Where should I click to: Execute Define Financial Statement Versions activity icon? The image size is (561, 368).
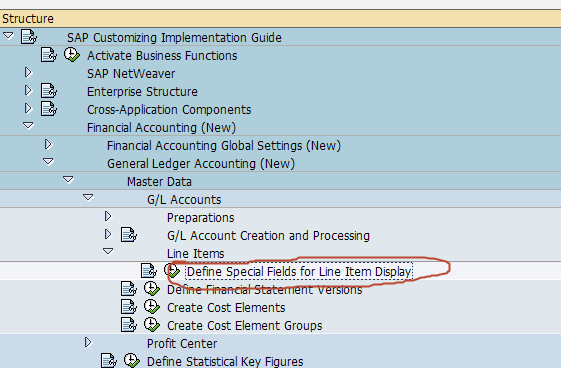[152, 289]
